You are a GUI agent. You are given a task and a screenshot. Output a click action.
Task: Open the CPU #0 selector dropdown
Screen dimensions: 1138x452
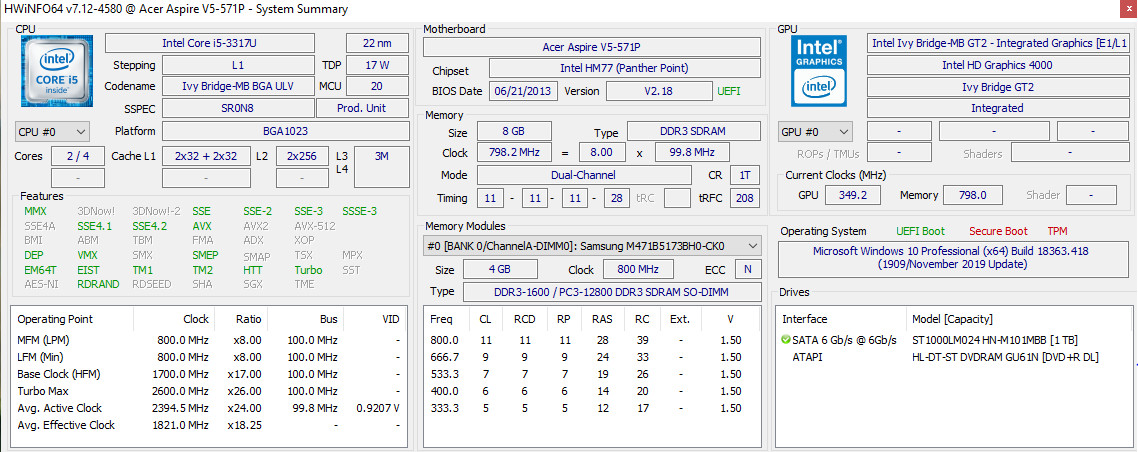[52, 132]
